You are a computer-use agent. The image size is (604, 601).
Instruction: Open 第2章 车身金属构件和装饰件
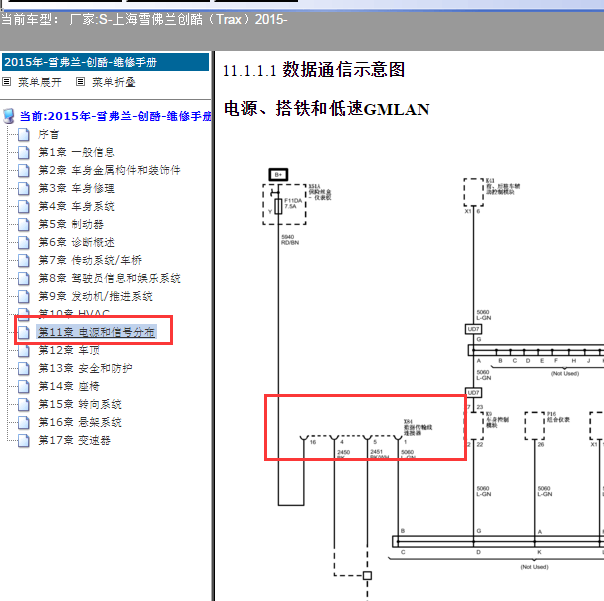pos(109,170)
